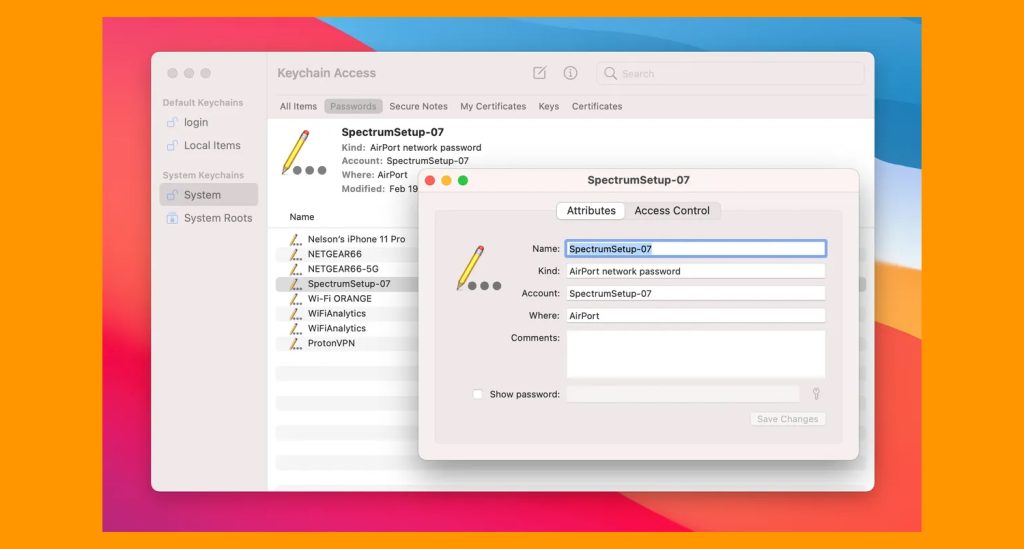Select the Passwords category tab
The height and width of the screenshot is (549, 1024).
(x=353, y=106)
